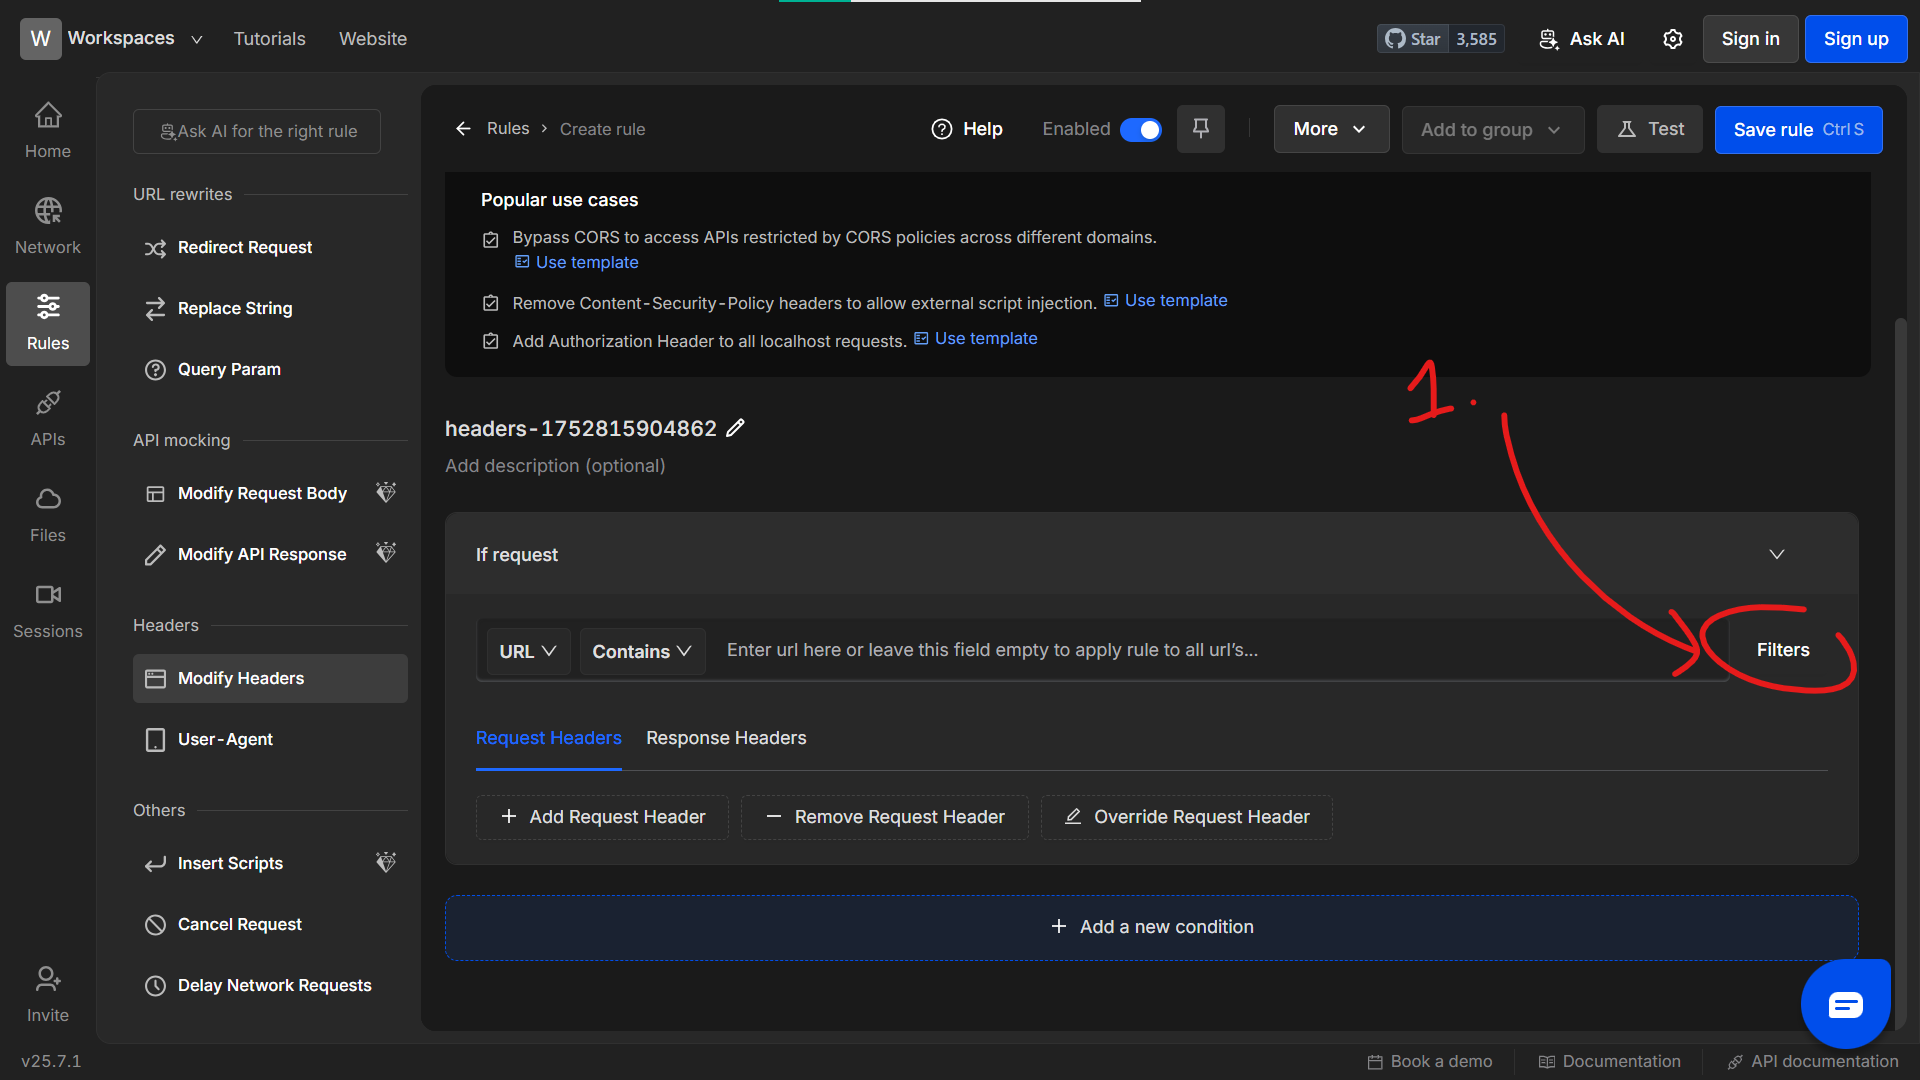Open the Contains operator dropdown
Screen dimensions: 1920x1080
[x=641, y=650]
